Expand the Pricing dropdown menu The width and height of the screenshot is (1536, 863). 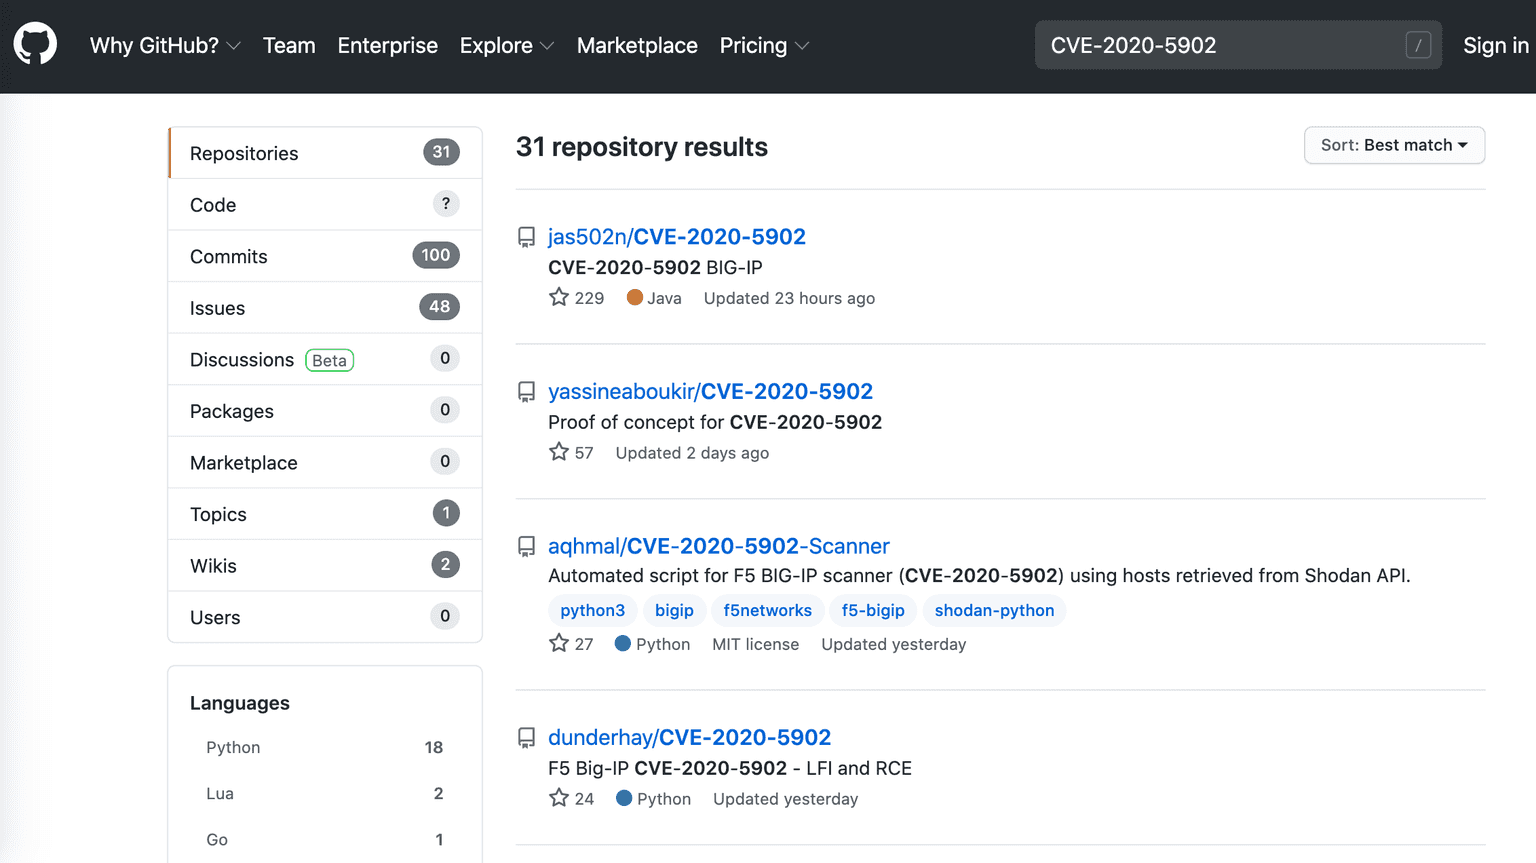click(x=805, y=46)
